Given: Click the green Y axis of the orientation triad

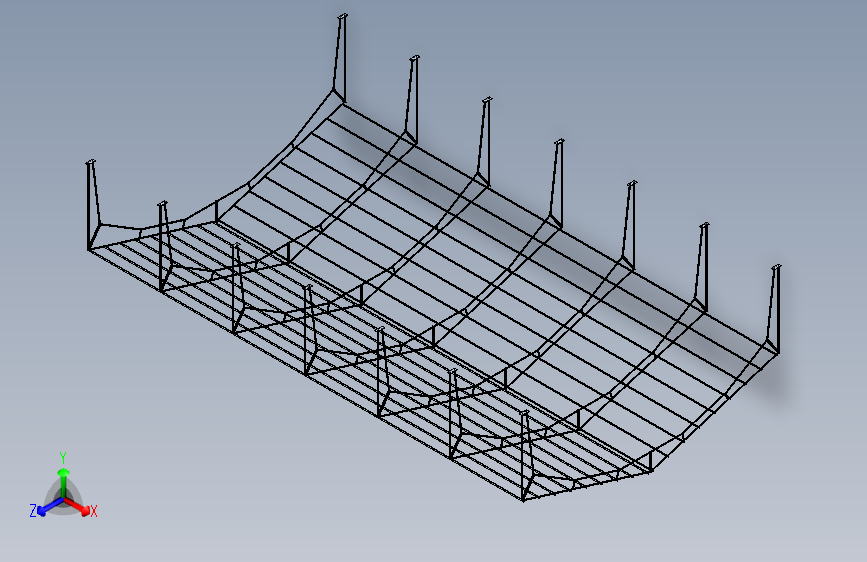Looking at the screenshot, I should pyautogui.click(x=64, y=483).
